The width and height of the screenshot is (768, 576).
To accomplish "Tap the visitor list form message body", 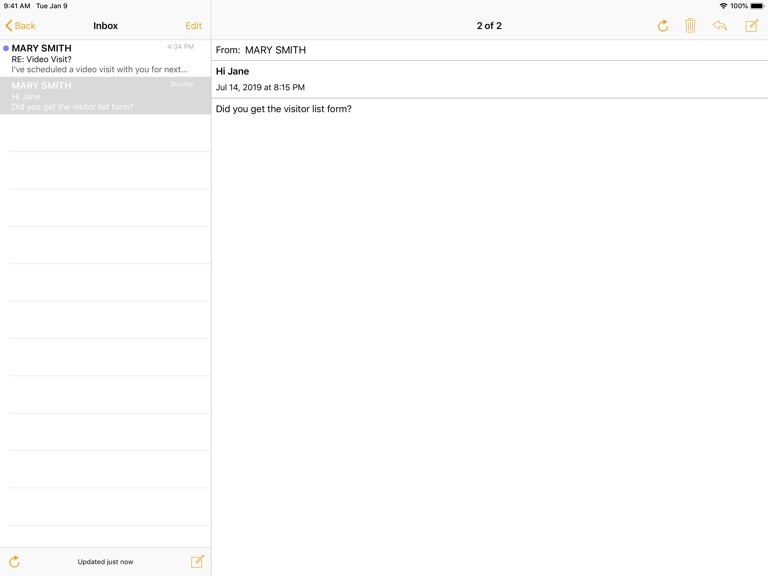I will click(284, 109).
